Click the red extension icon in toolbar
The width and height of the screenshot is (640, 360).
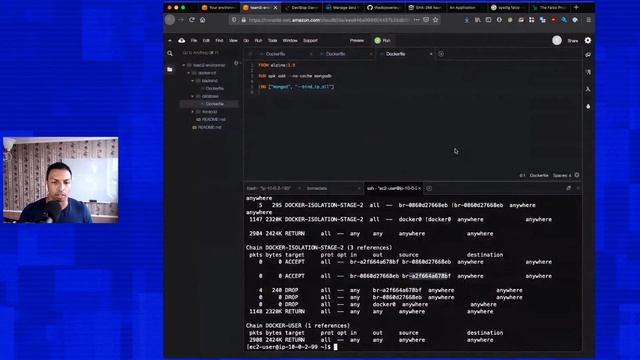(x=553, y=20)
